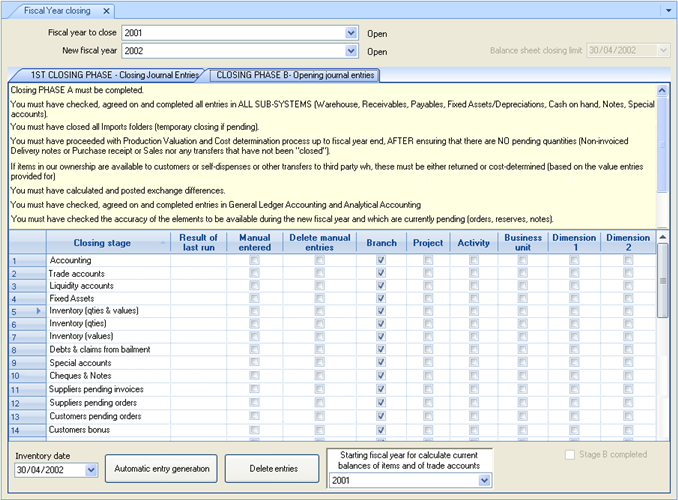The width and height of the screenshot is (678, 500).
Task: Select the Accounting row
Action: pyautogui.click(x=332, y=260)
